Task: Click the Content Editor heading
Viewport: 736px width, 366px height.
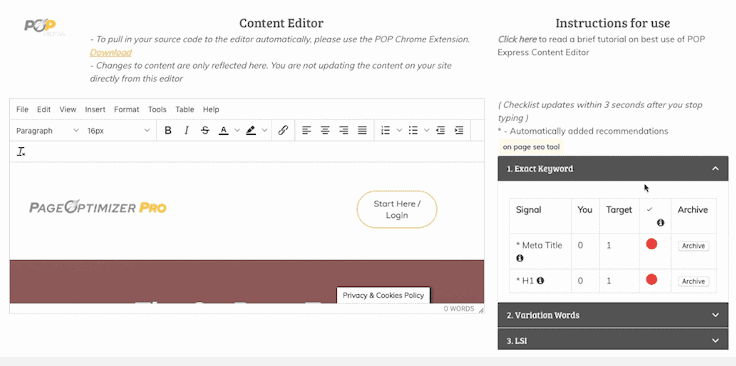Action: pyautogui.click(x=281, y=23)
